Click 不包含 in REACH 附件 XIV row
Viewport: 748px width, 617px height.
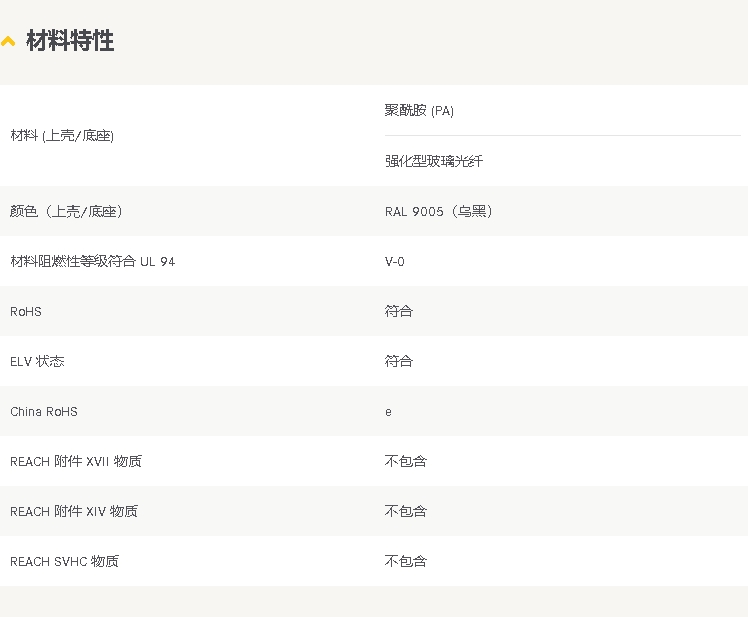click(405, 511)
